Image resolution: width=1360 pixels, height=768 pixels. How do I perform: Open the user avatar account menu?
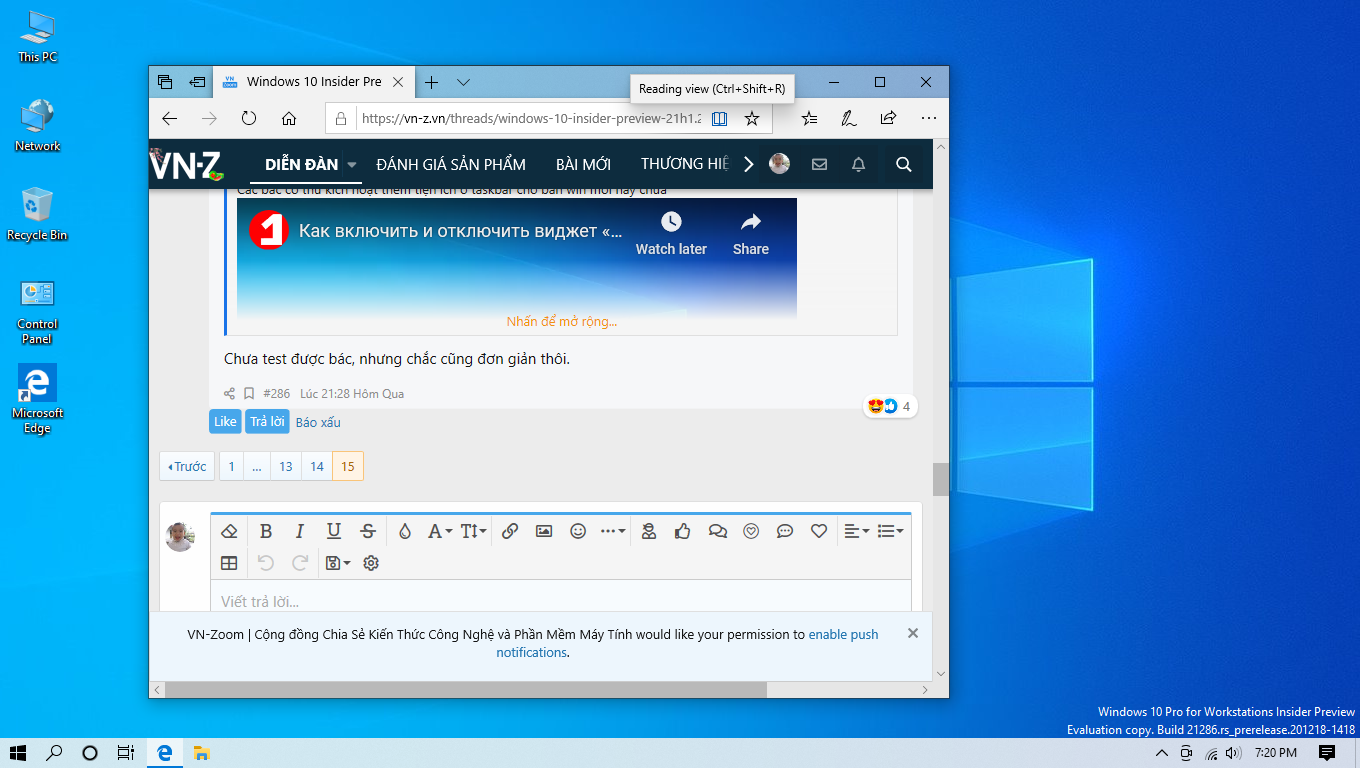coord(779,164)
